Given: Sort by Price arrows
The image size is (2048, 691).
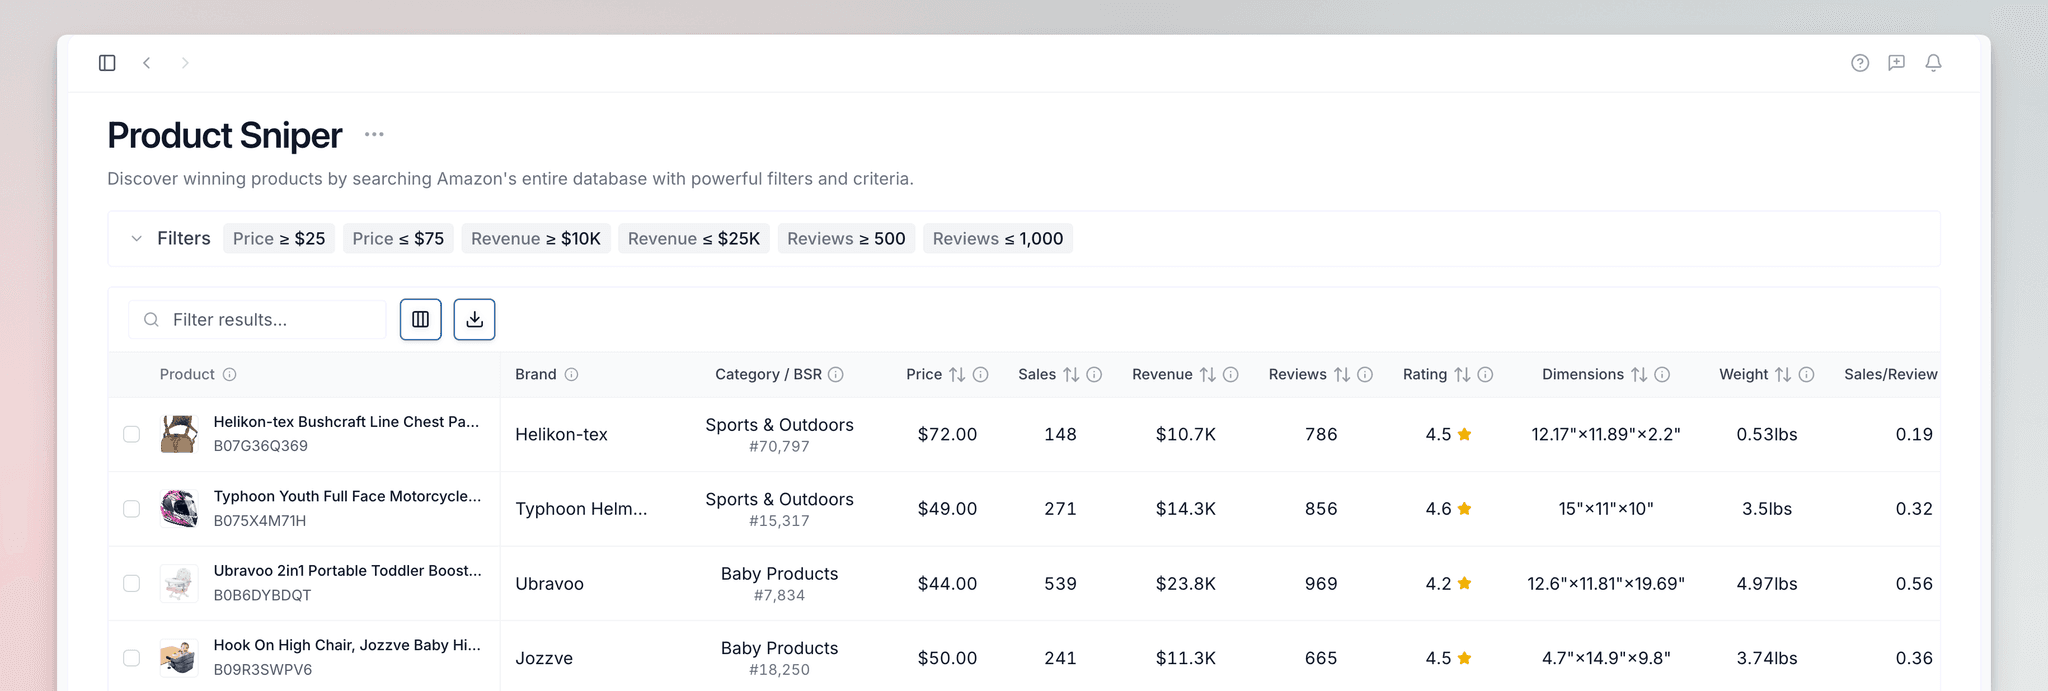Looking at the screenshot, I should (957, 375).
